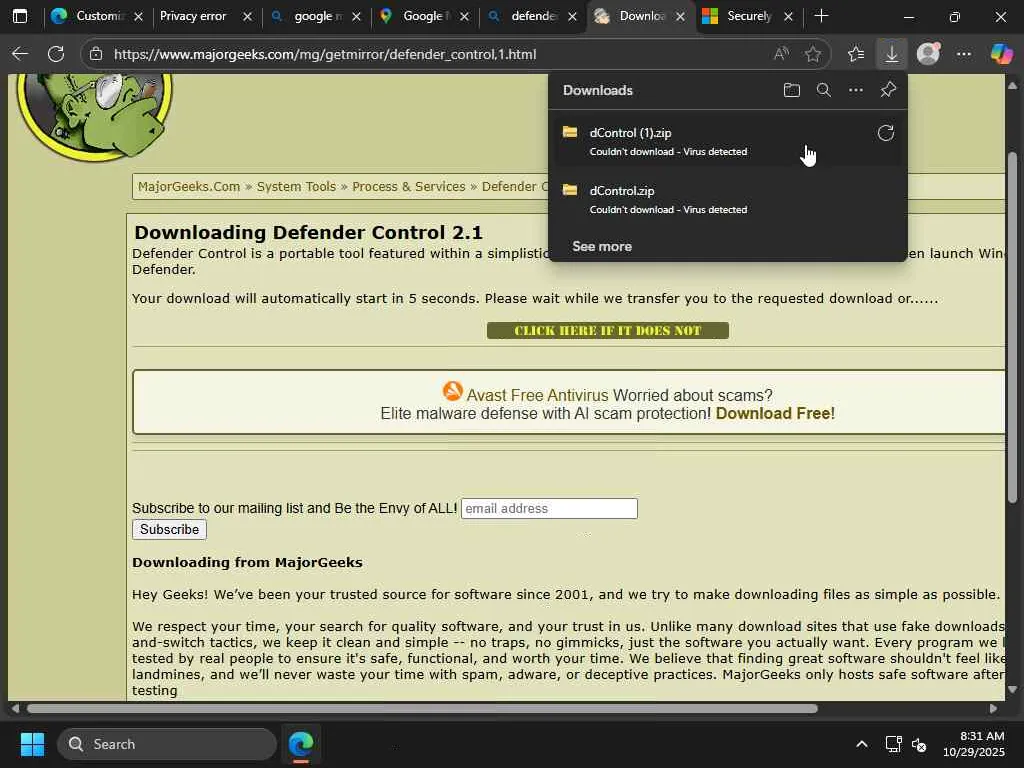This screenshot has width=1024, height=768.
Task: Click the Subscribe button
Action: click(169, 530)
